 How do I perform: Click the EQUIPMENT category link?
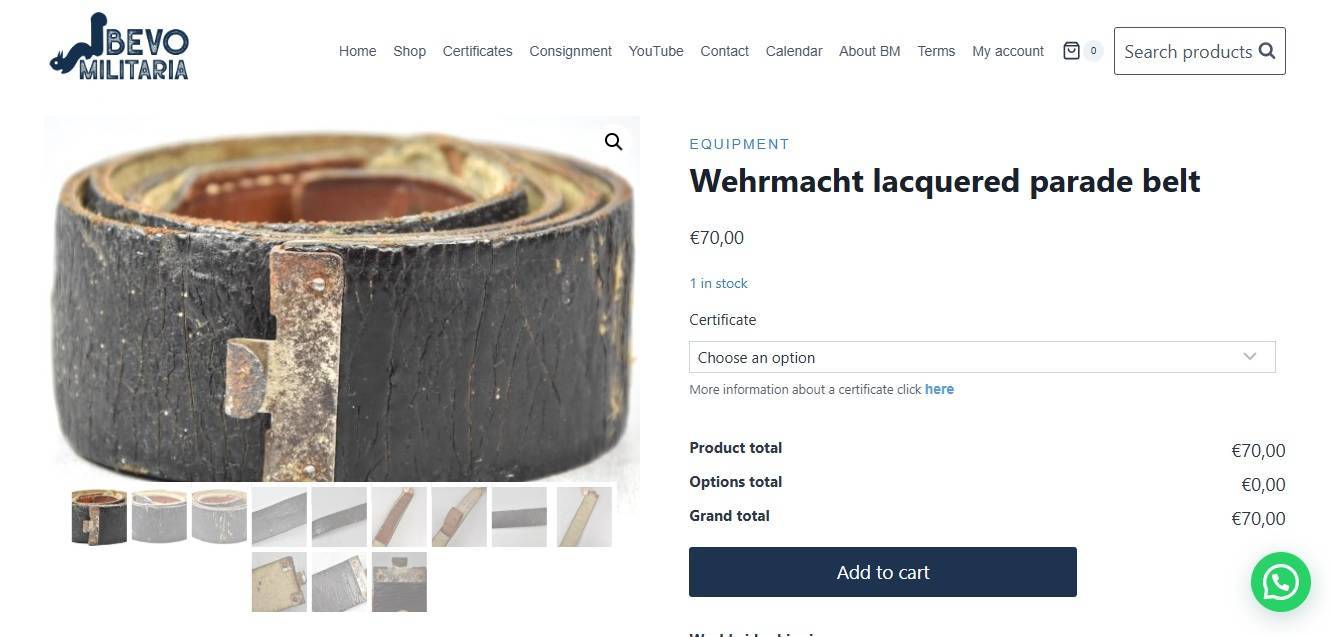click(x=739, y=144)
